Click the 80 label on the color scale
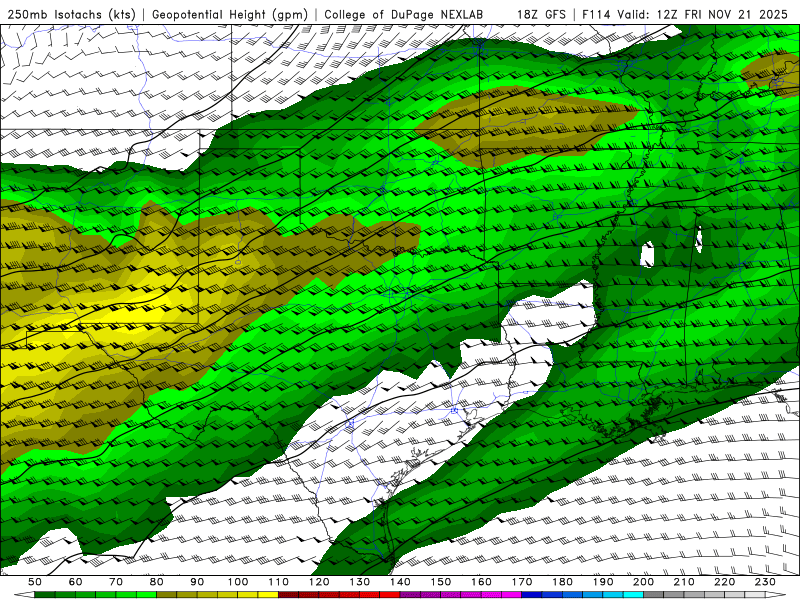This screenshot has height=600, width=800. [x=157, y=582]
